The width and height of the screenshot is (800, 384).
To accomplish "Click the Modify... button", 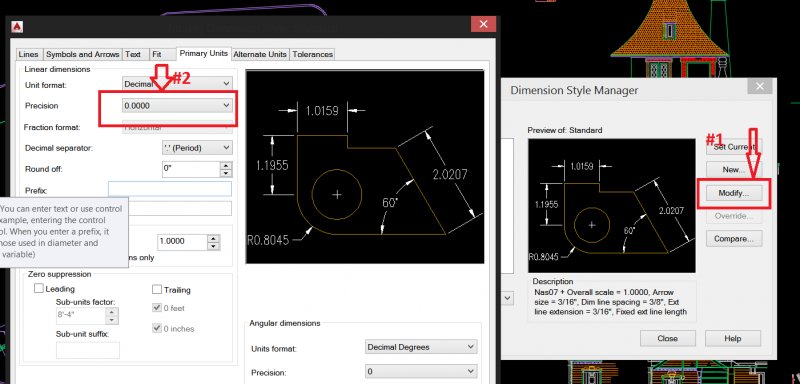I will tap(734, 193).
